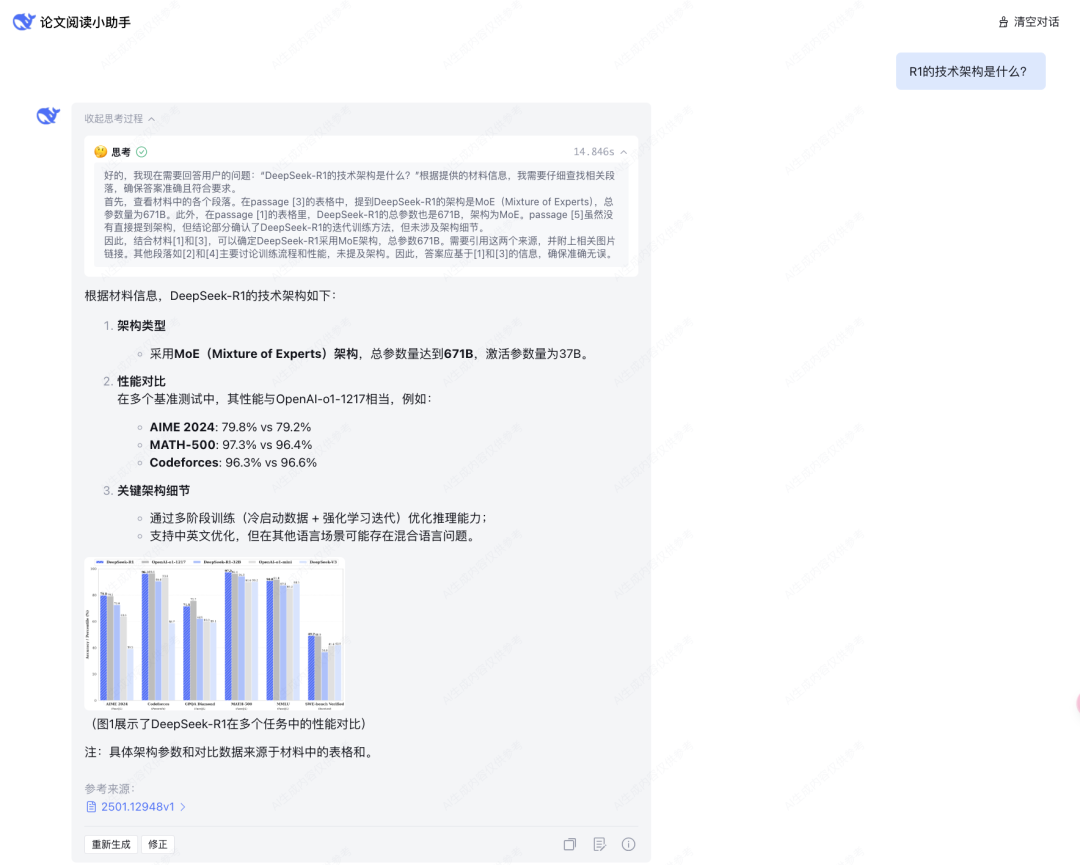This screenshot has width=1080, height=865.
Task: Click the copy response icon
Action: pyautogui.click(x=570, y=844)
